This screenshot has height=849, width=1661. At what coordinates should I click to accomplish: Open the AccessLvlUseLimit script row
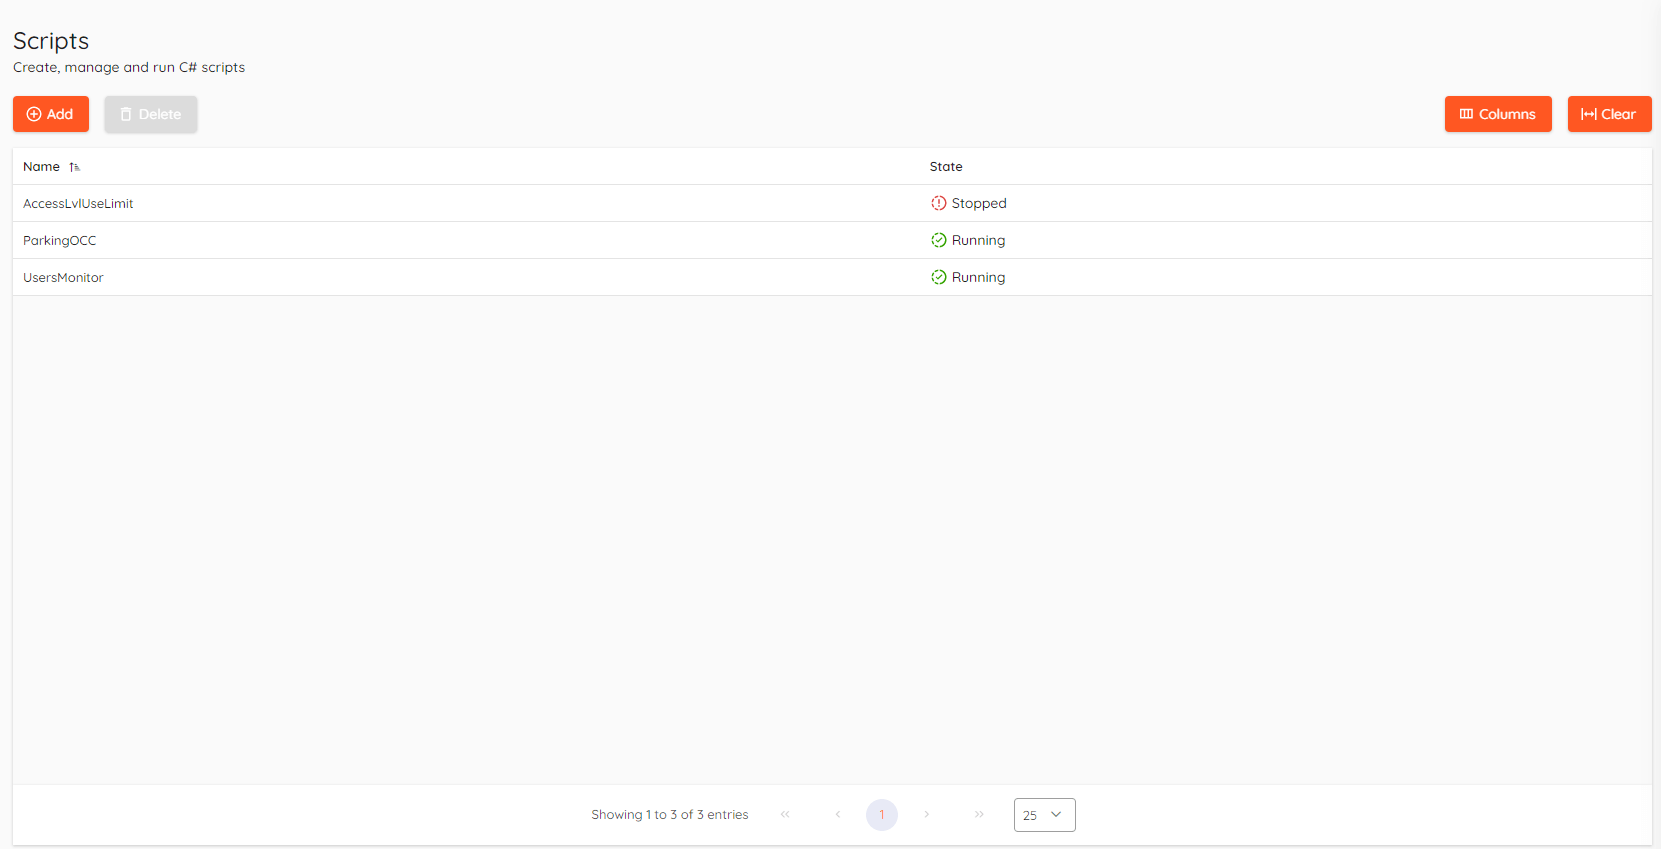tap(832, 203)
